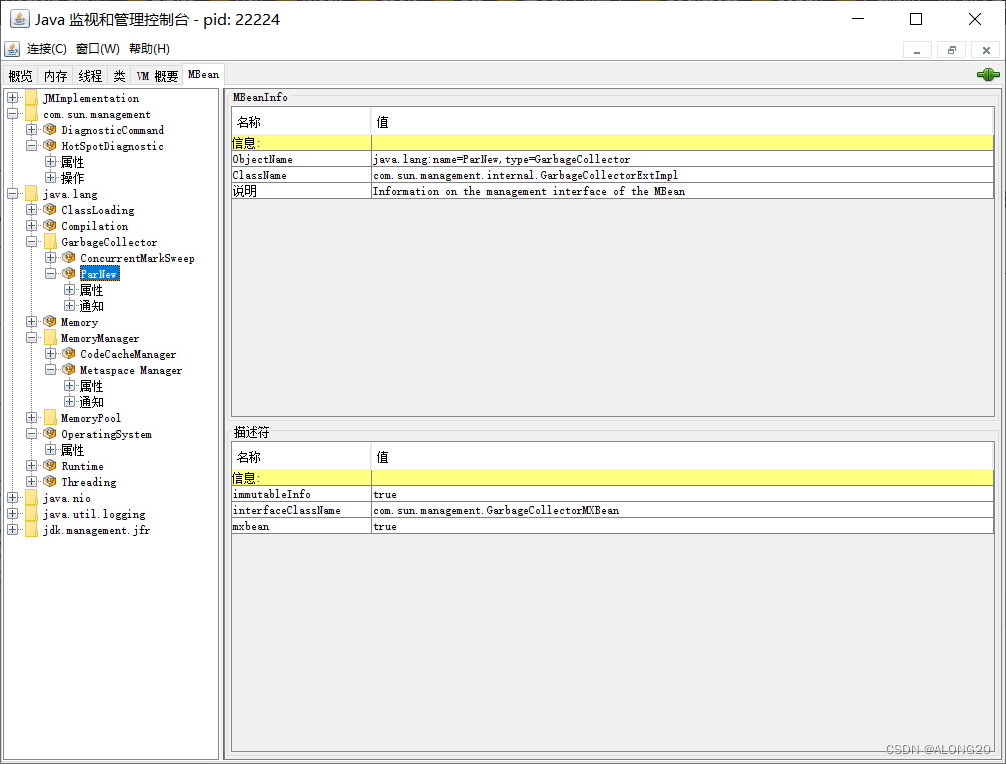Click the java.nio folder icon
This screenshot has height=764, width=1006.
[x=31, y=498]
